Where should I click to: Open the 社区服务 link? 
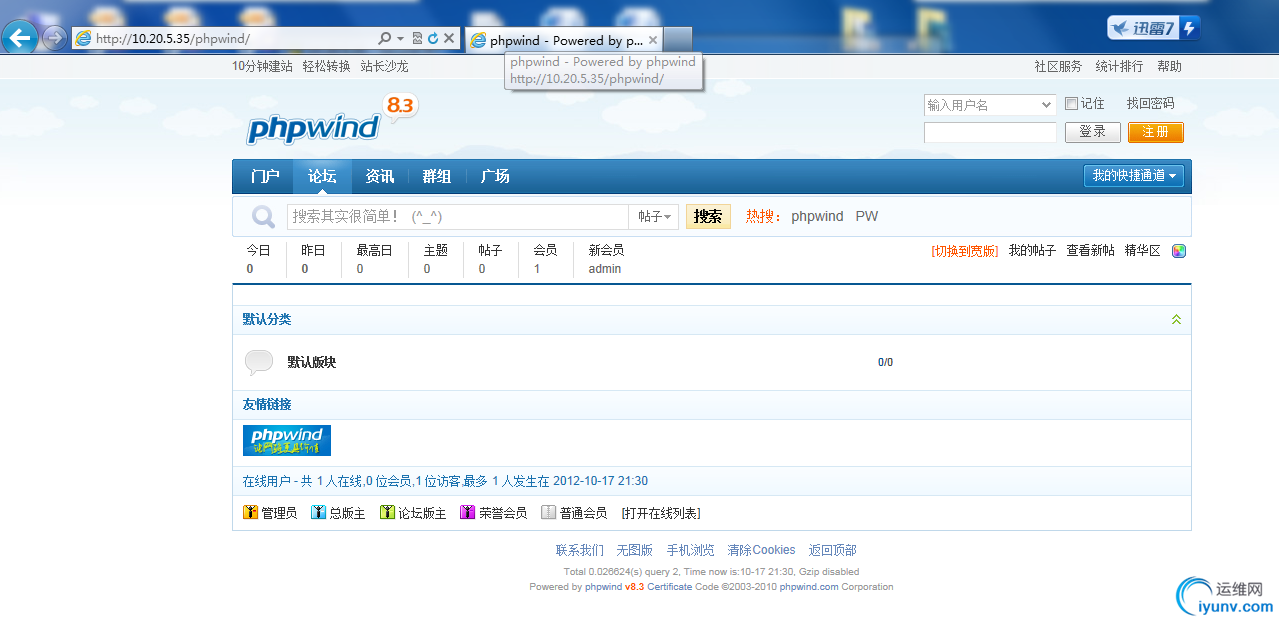[x=1058, y=67]
